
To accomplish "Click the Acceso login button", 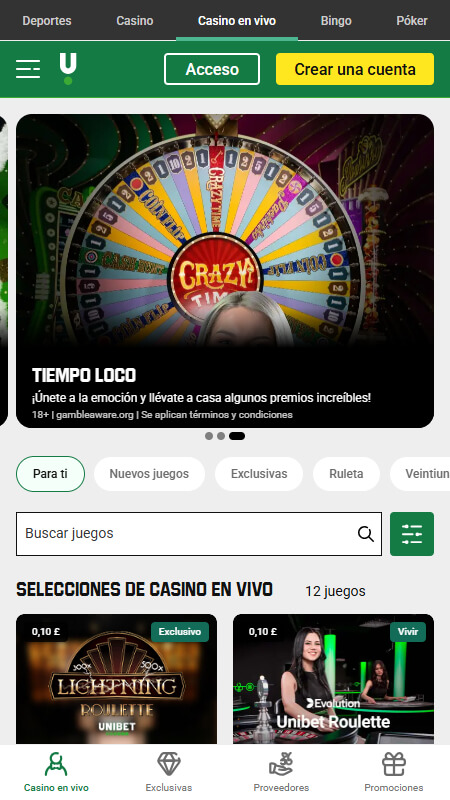I will (212, 69).
